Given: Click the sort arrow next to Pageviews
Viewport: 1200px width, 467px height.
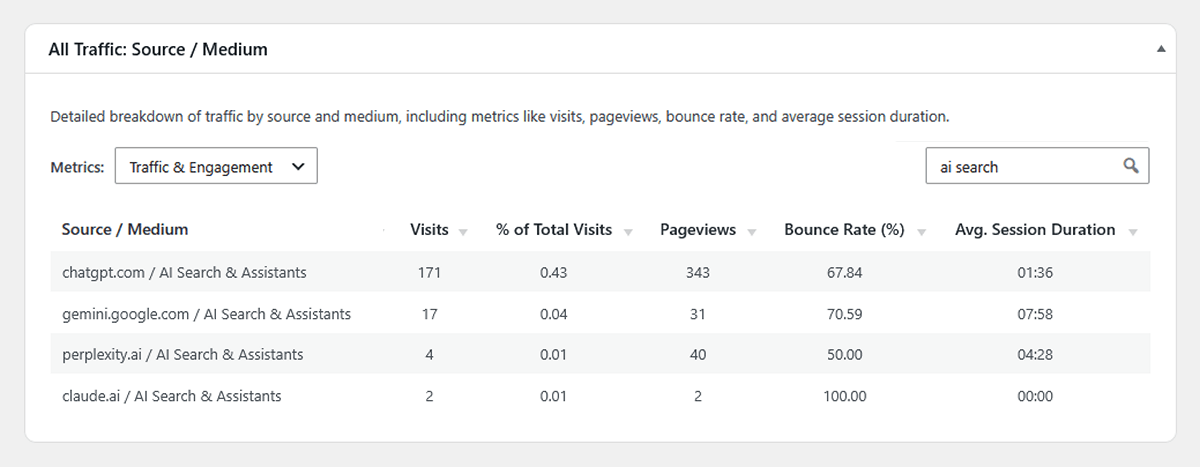Looking at the screenshot, I should [752, 232].
